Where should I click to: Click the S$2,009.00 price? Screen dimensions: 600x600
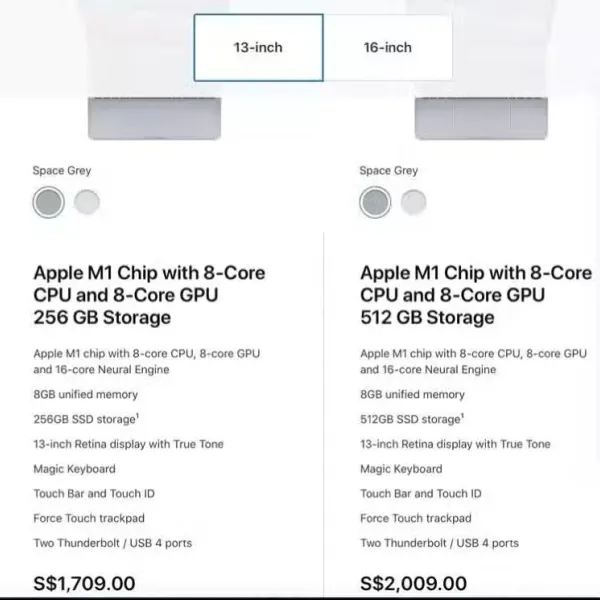[x=413, y=584]
